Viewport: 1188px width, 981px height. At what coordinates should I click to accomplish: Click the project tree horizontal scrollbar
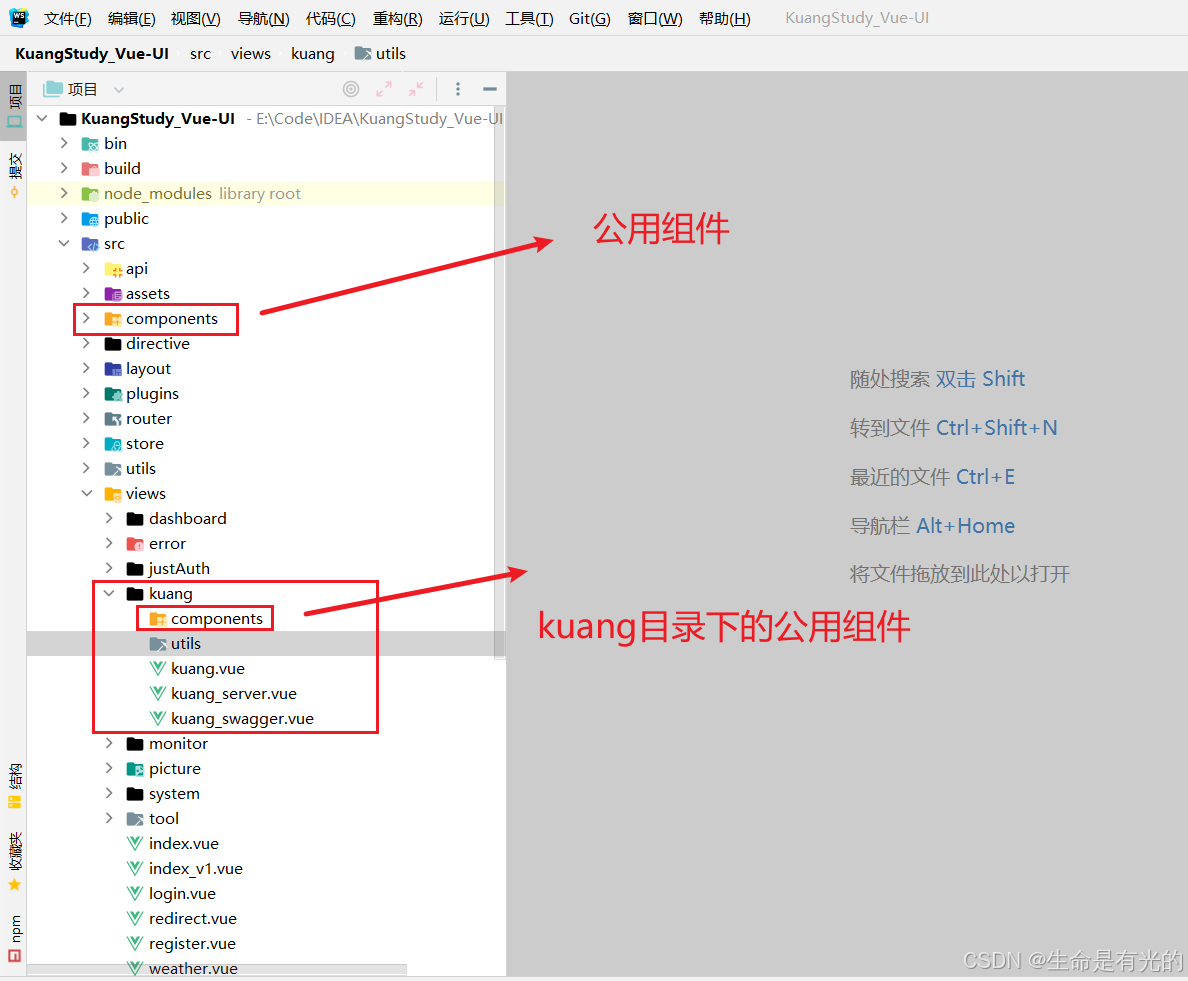[217, 969]
